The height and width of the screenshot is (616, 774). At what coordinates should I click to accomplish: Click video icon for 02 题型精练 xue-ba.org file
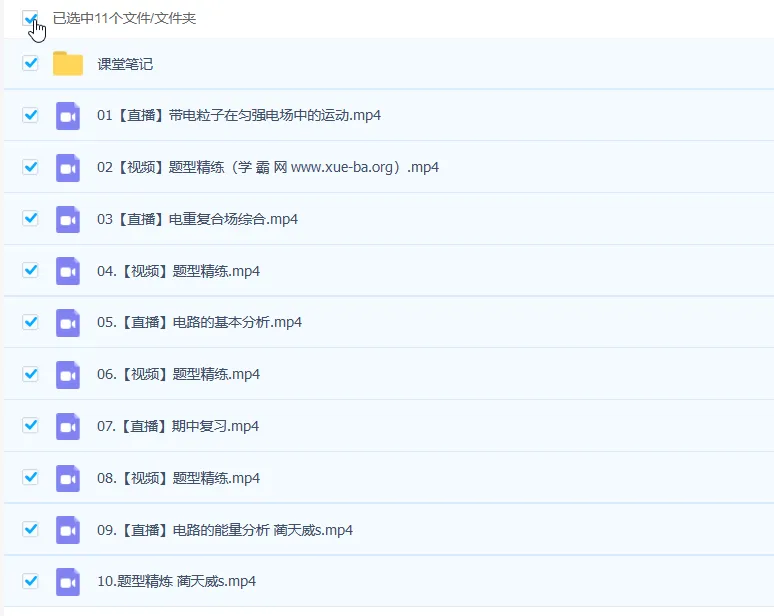(68, 167)
